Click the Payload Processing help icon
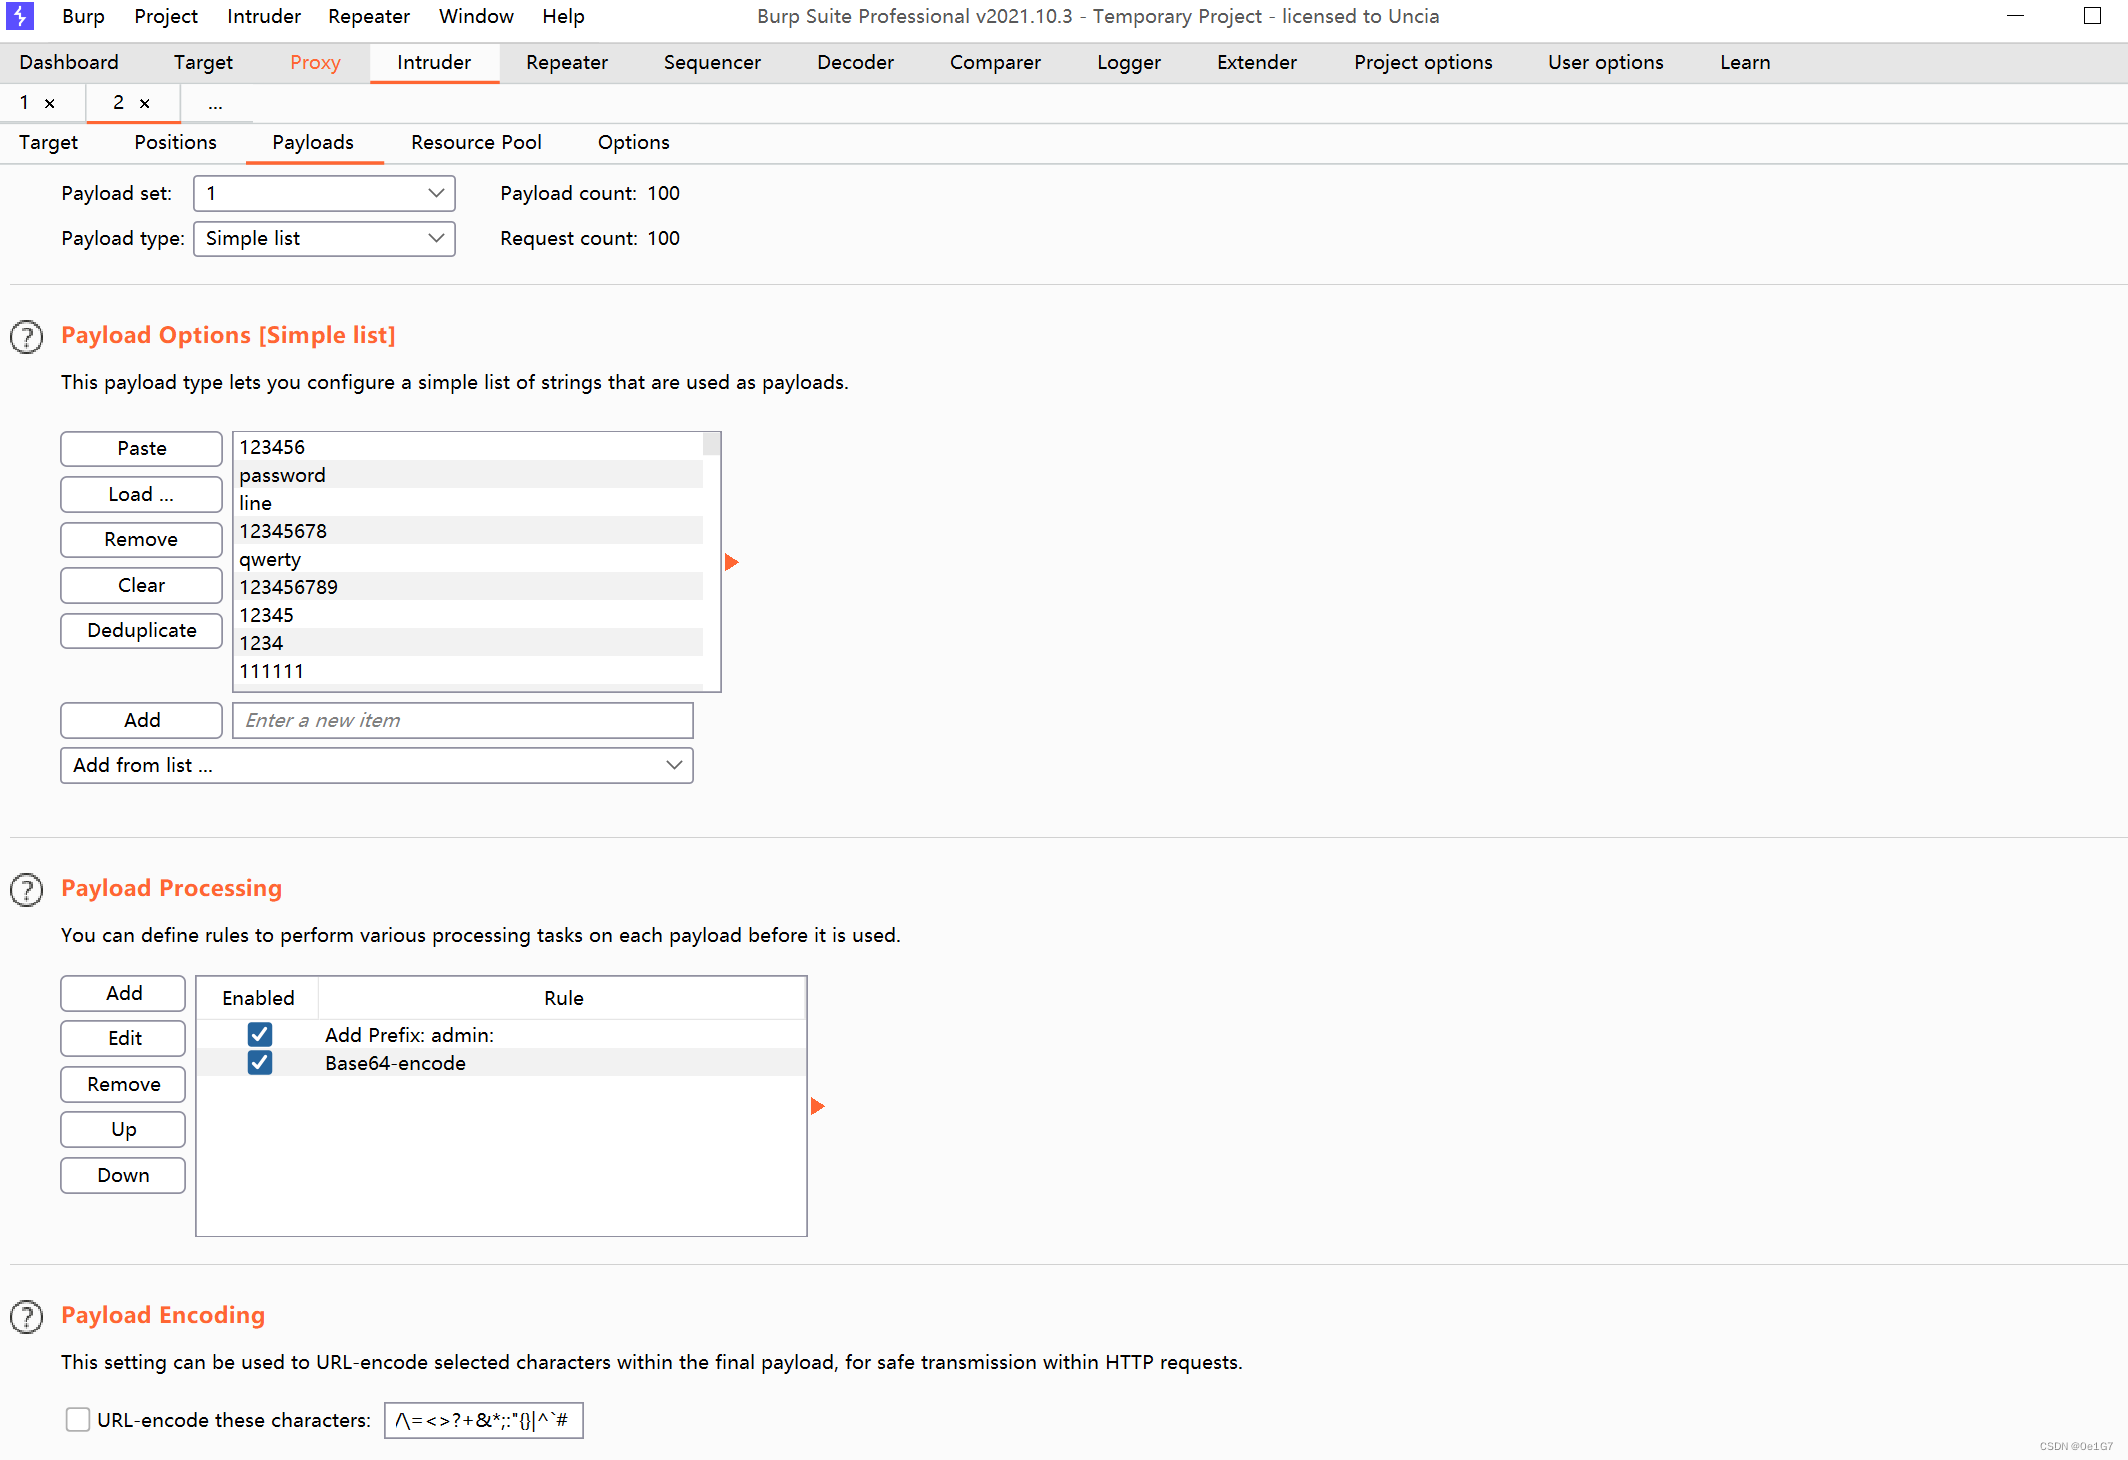 tap(27, 890)
